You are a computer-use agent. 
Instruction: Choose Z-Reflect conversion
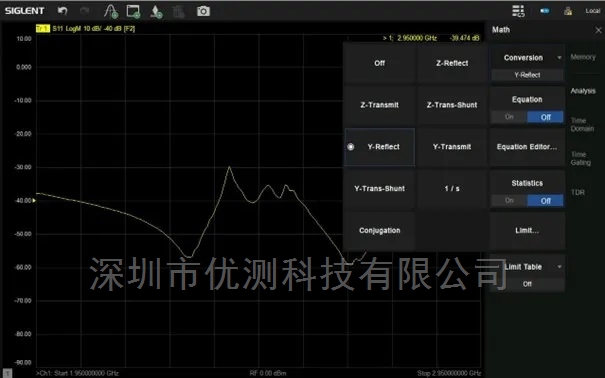coord(452,63)
